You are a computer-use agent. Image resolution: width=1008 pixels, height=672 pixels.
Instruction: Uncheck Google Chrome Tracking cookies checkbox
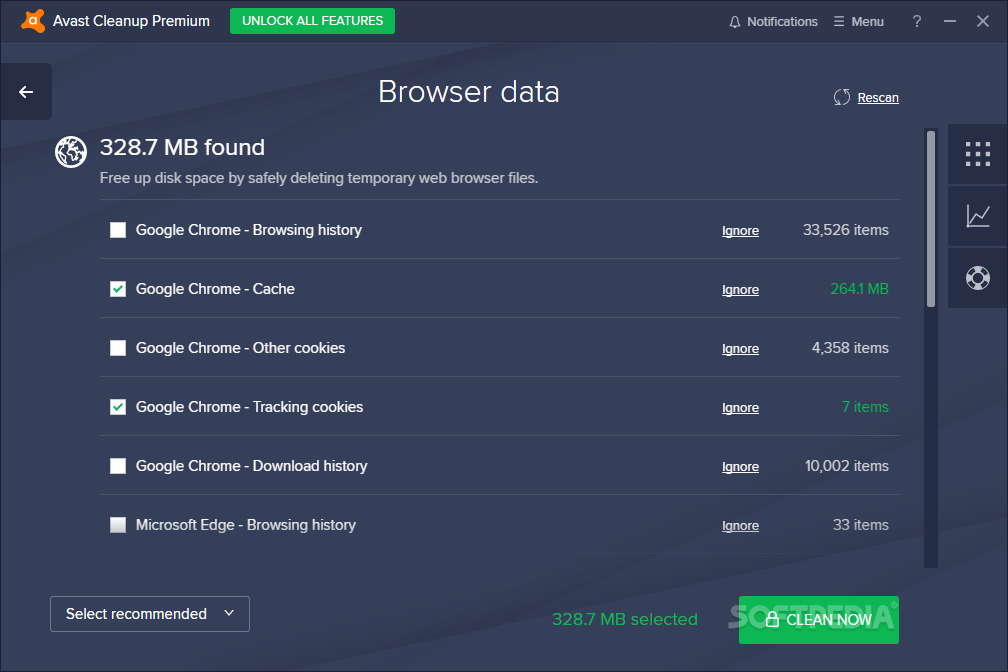(x=118, y=407)
